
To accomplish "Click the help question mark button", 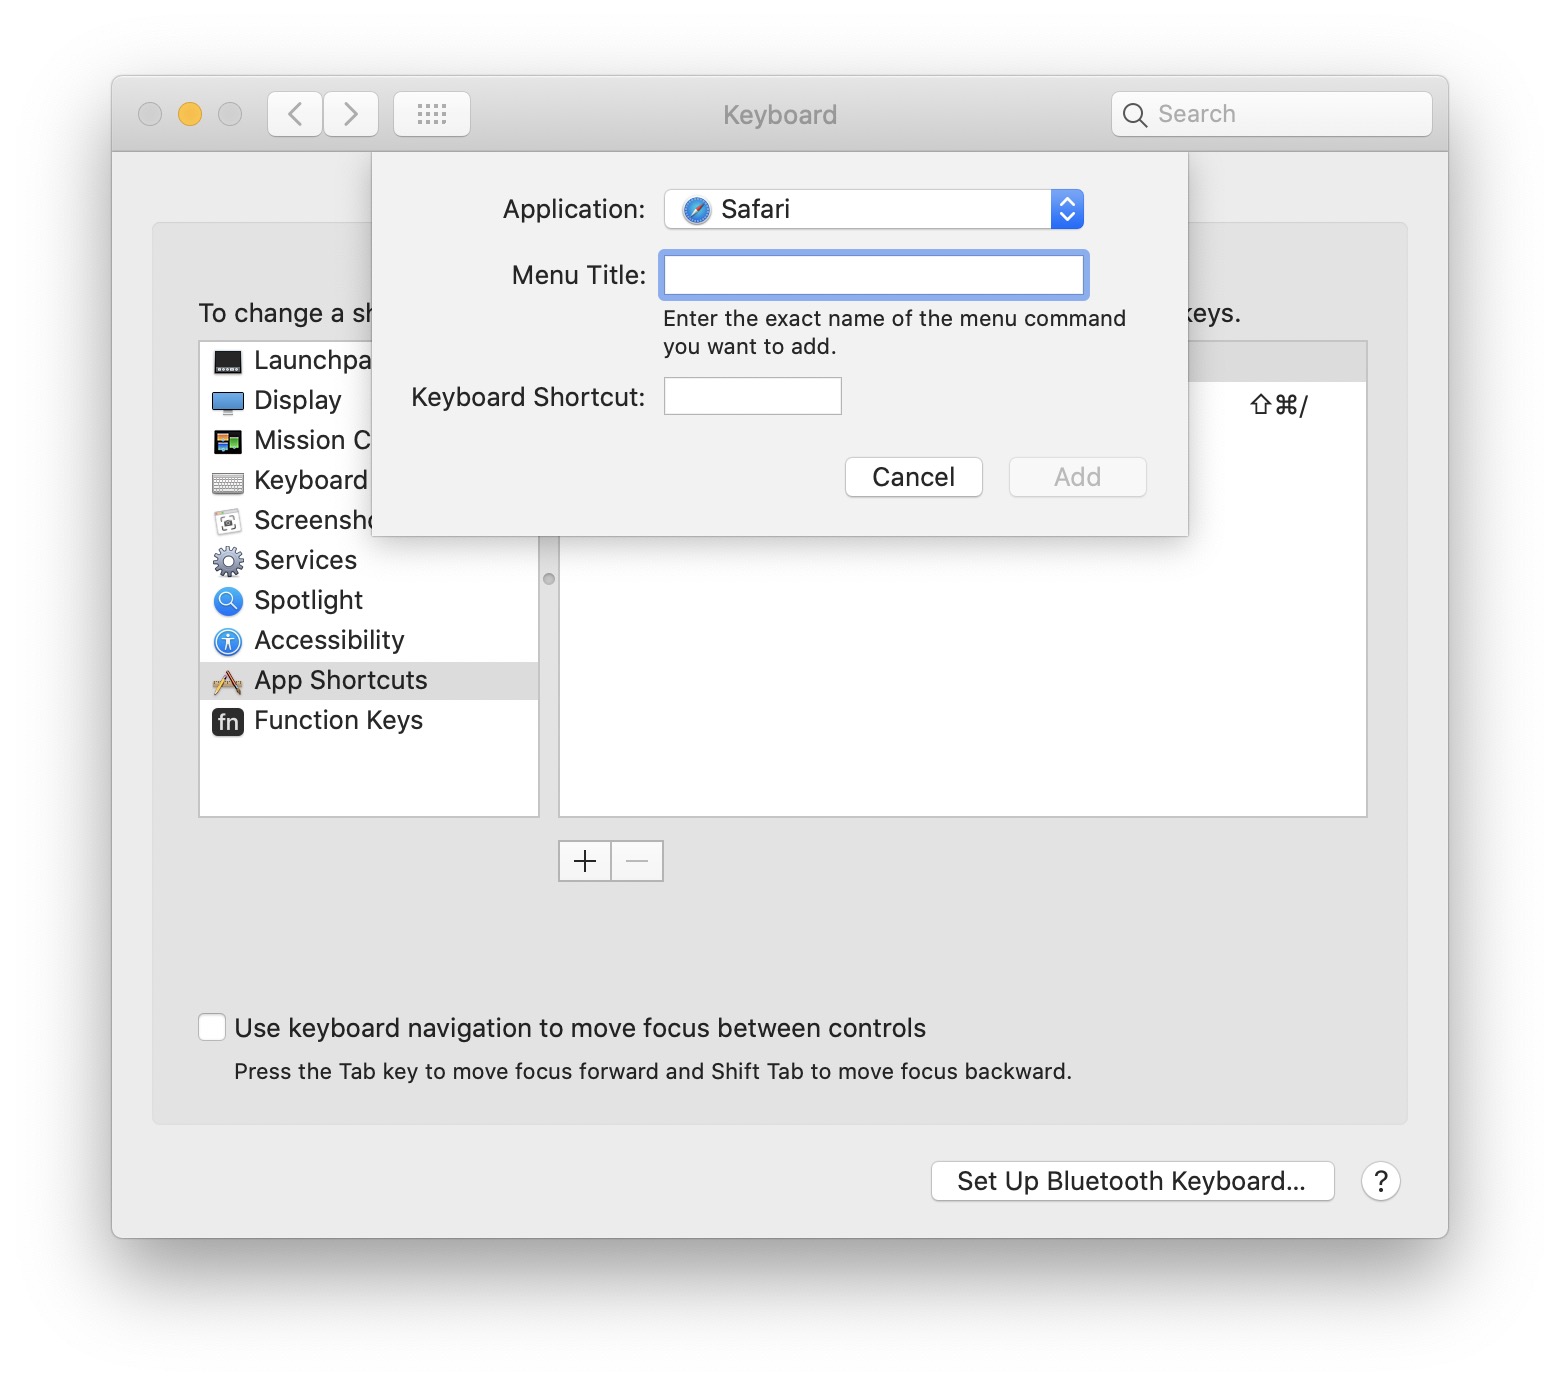I will [1380, 1181].
